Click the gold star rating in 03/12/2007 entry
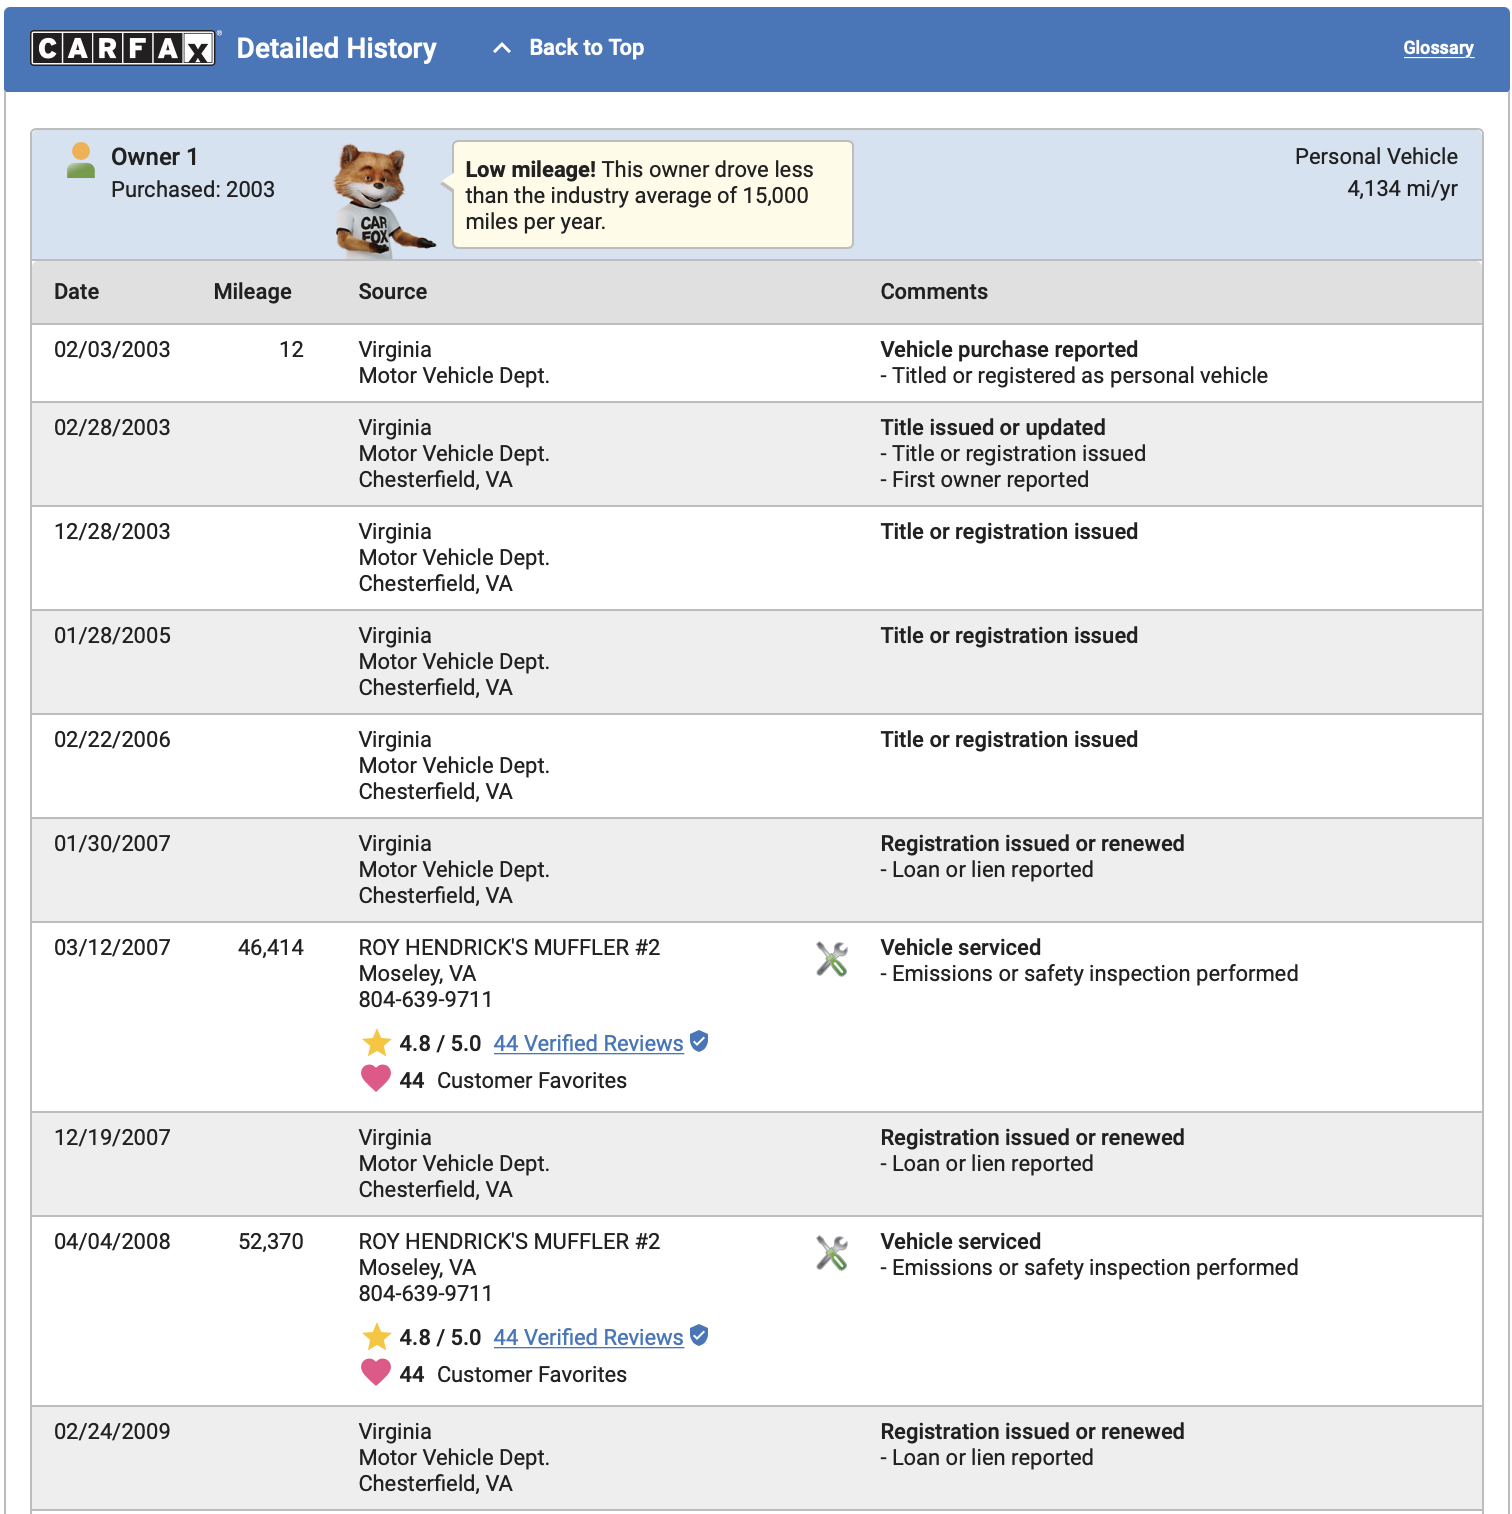The width and height of the screenshot is (1512, 1514). pyautogui.click(x=377, y=1043)
